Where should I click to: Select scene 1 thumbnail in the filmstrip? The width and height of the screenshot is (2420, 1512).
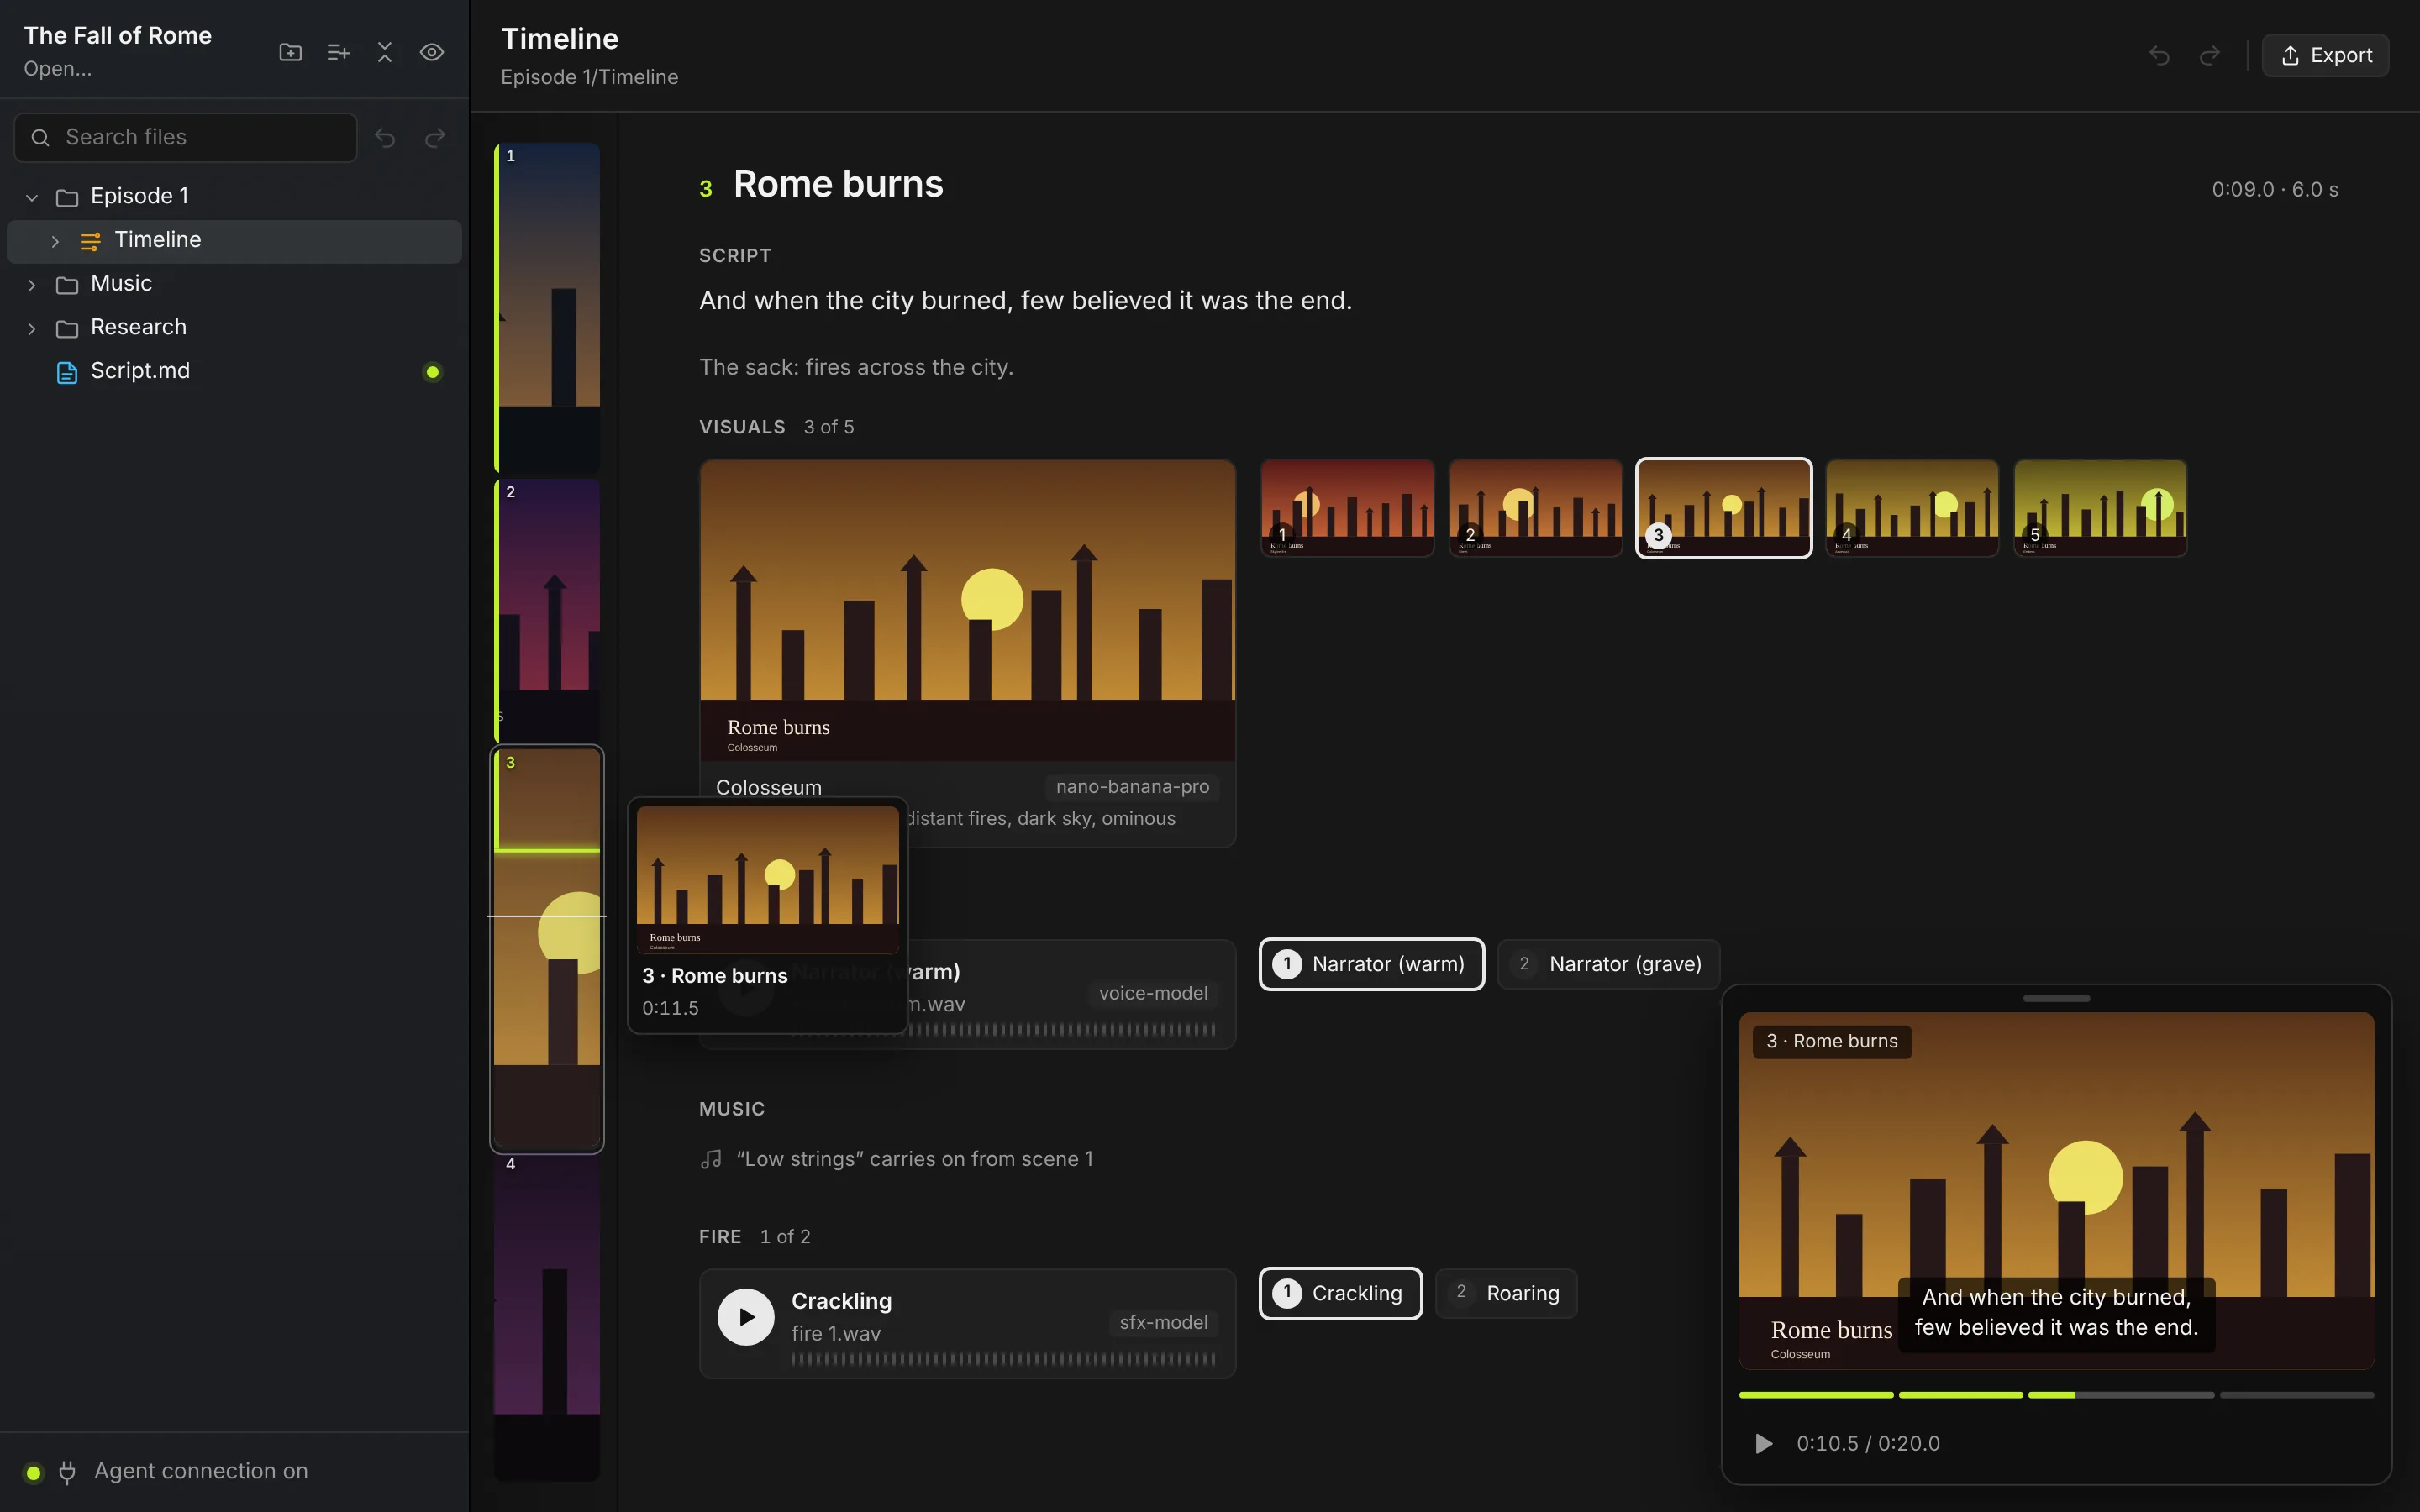pos(548,307)
